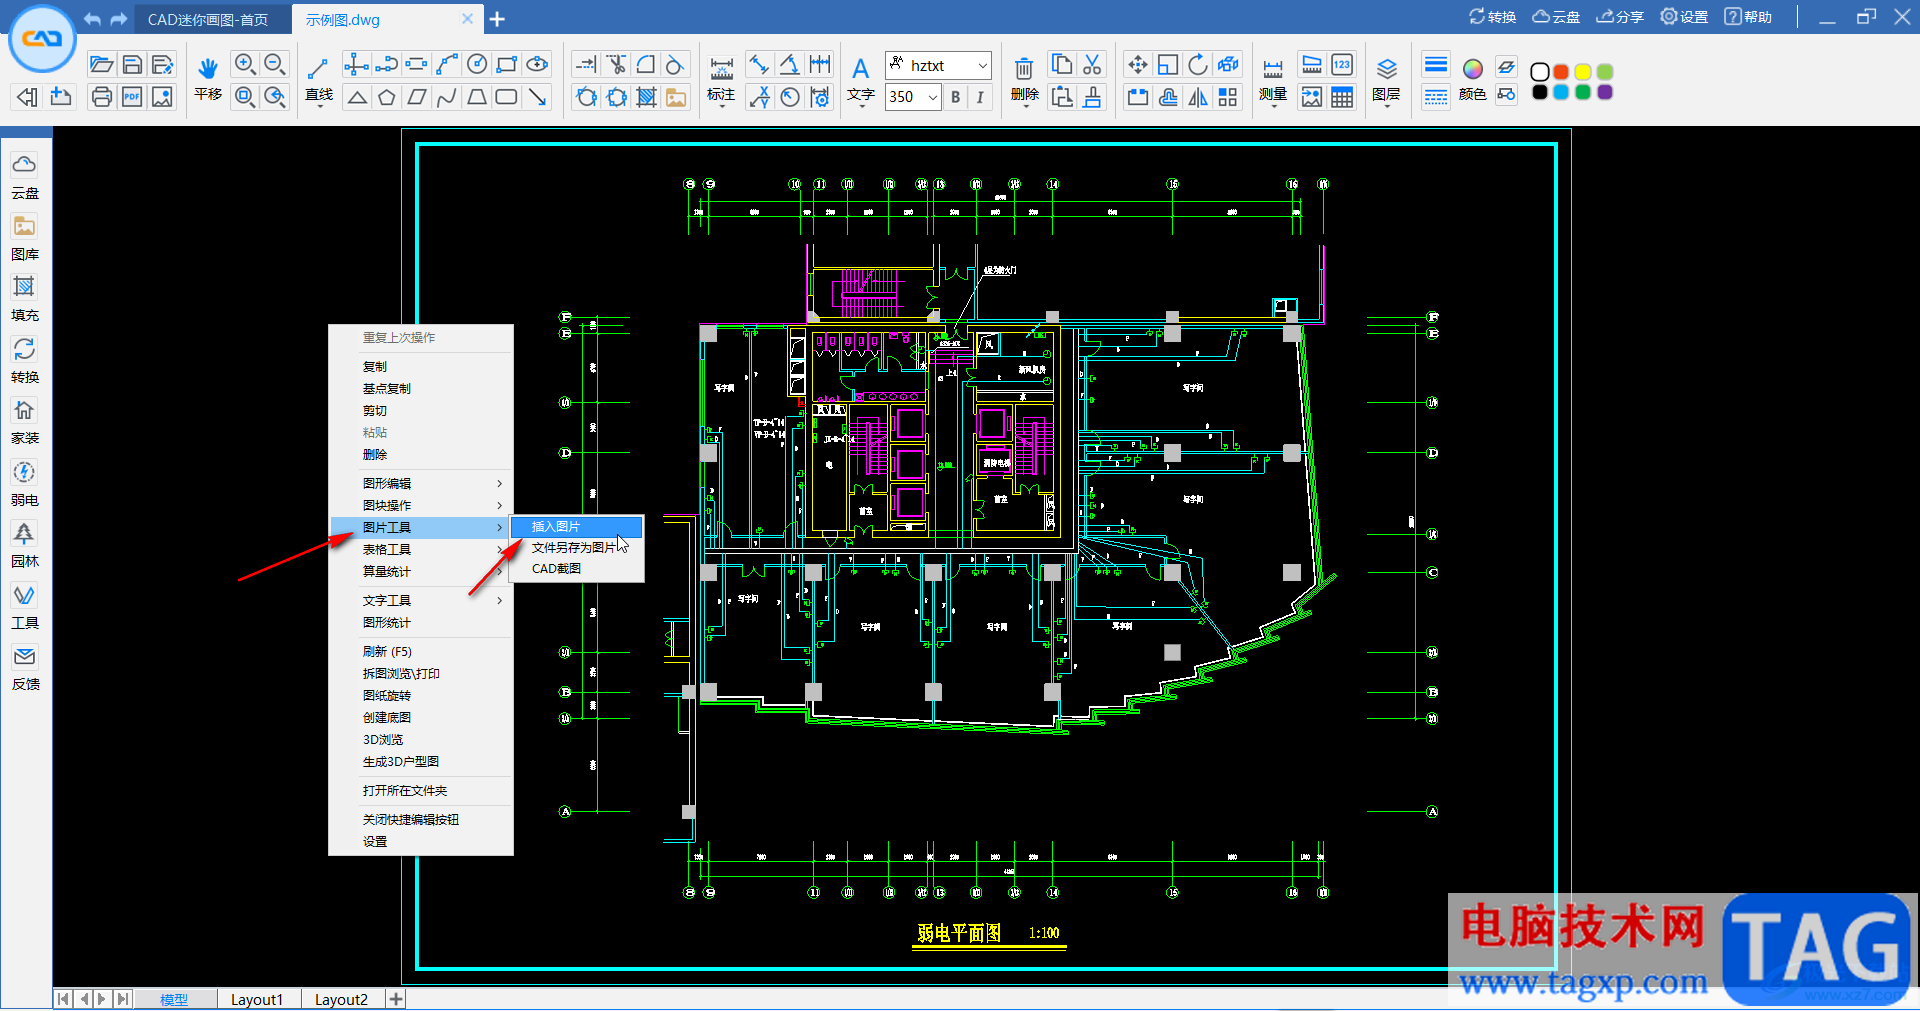The width and height of the screenshot is (1920, 1011).
Task: Pick the yellow color swatch
Action: coord(1583,72)
